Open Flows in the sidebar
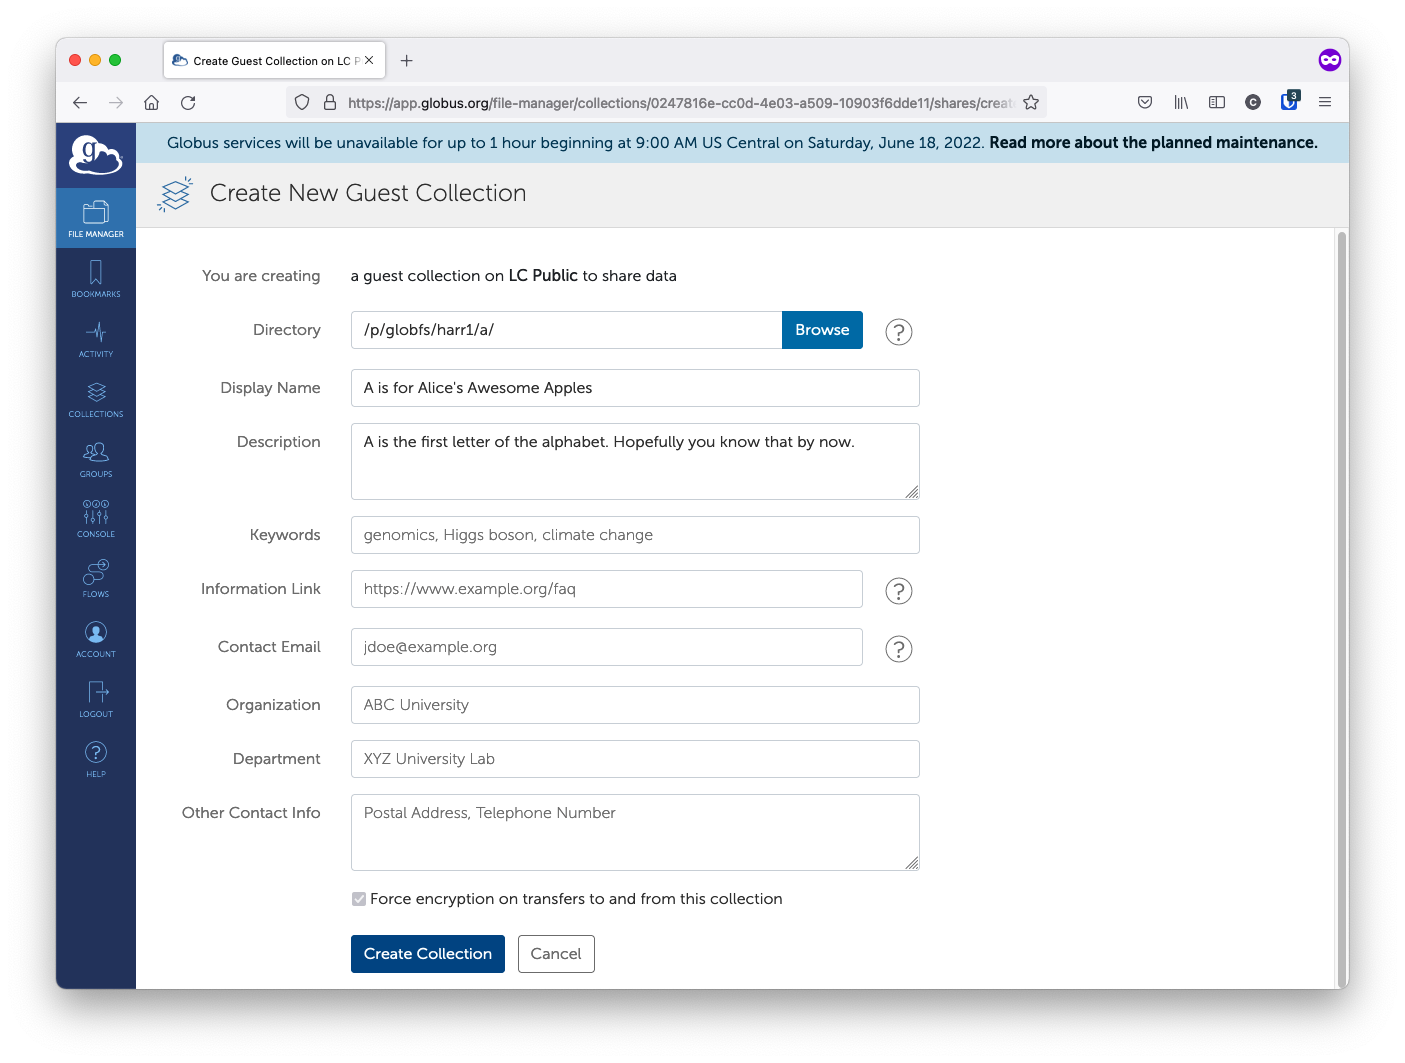Screen dimensions: 1405x1063 96,578
